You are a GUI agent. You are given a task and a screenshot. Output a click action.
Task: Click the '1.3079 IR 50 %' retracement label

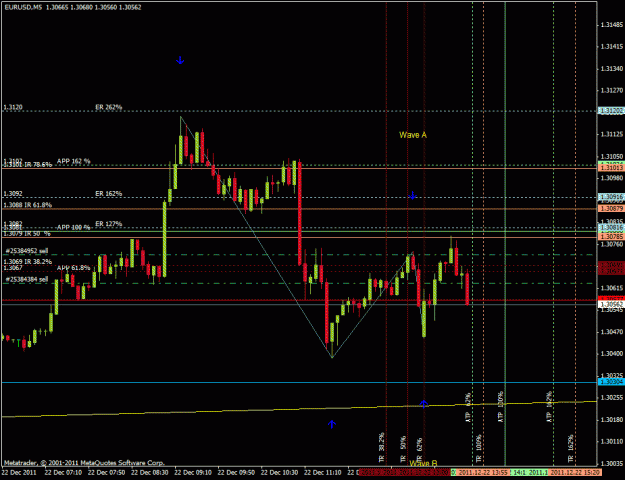click(27, 233)
